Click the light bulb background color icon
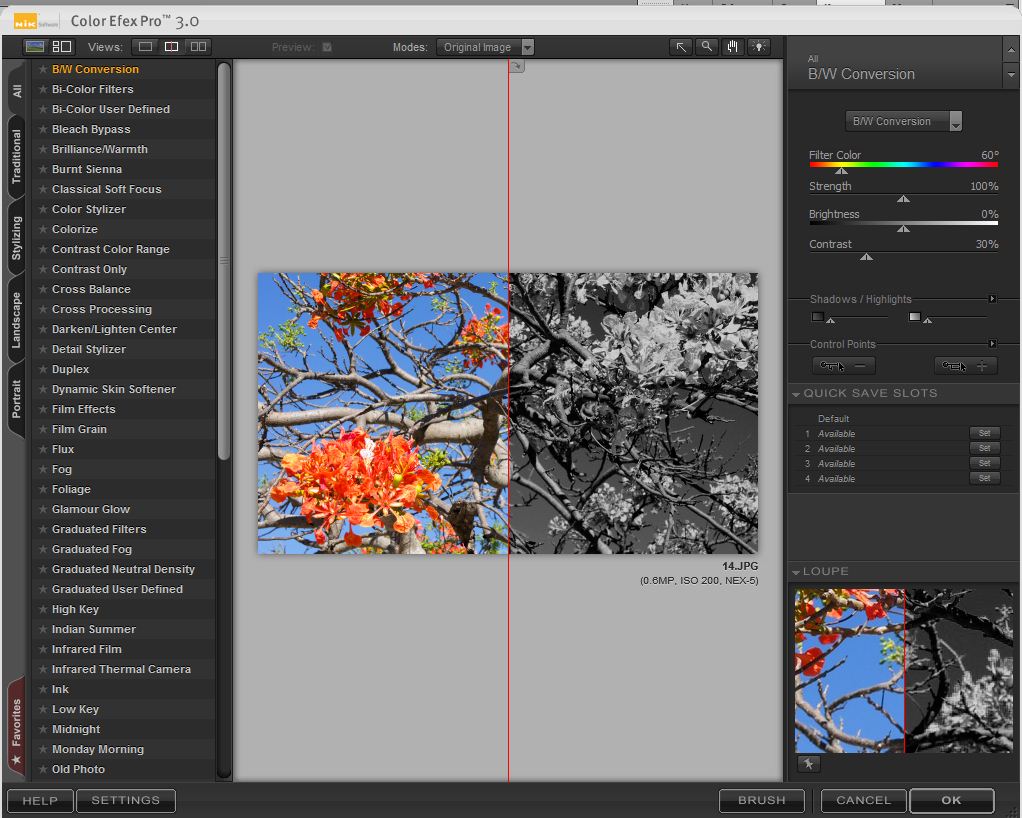1022x818 pixels. (x=759, y=47)
